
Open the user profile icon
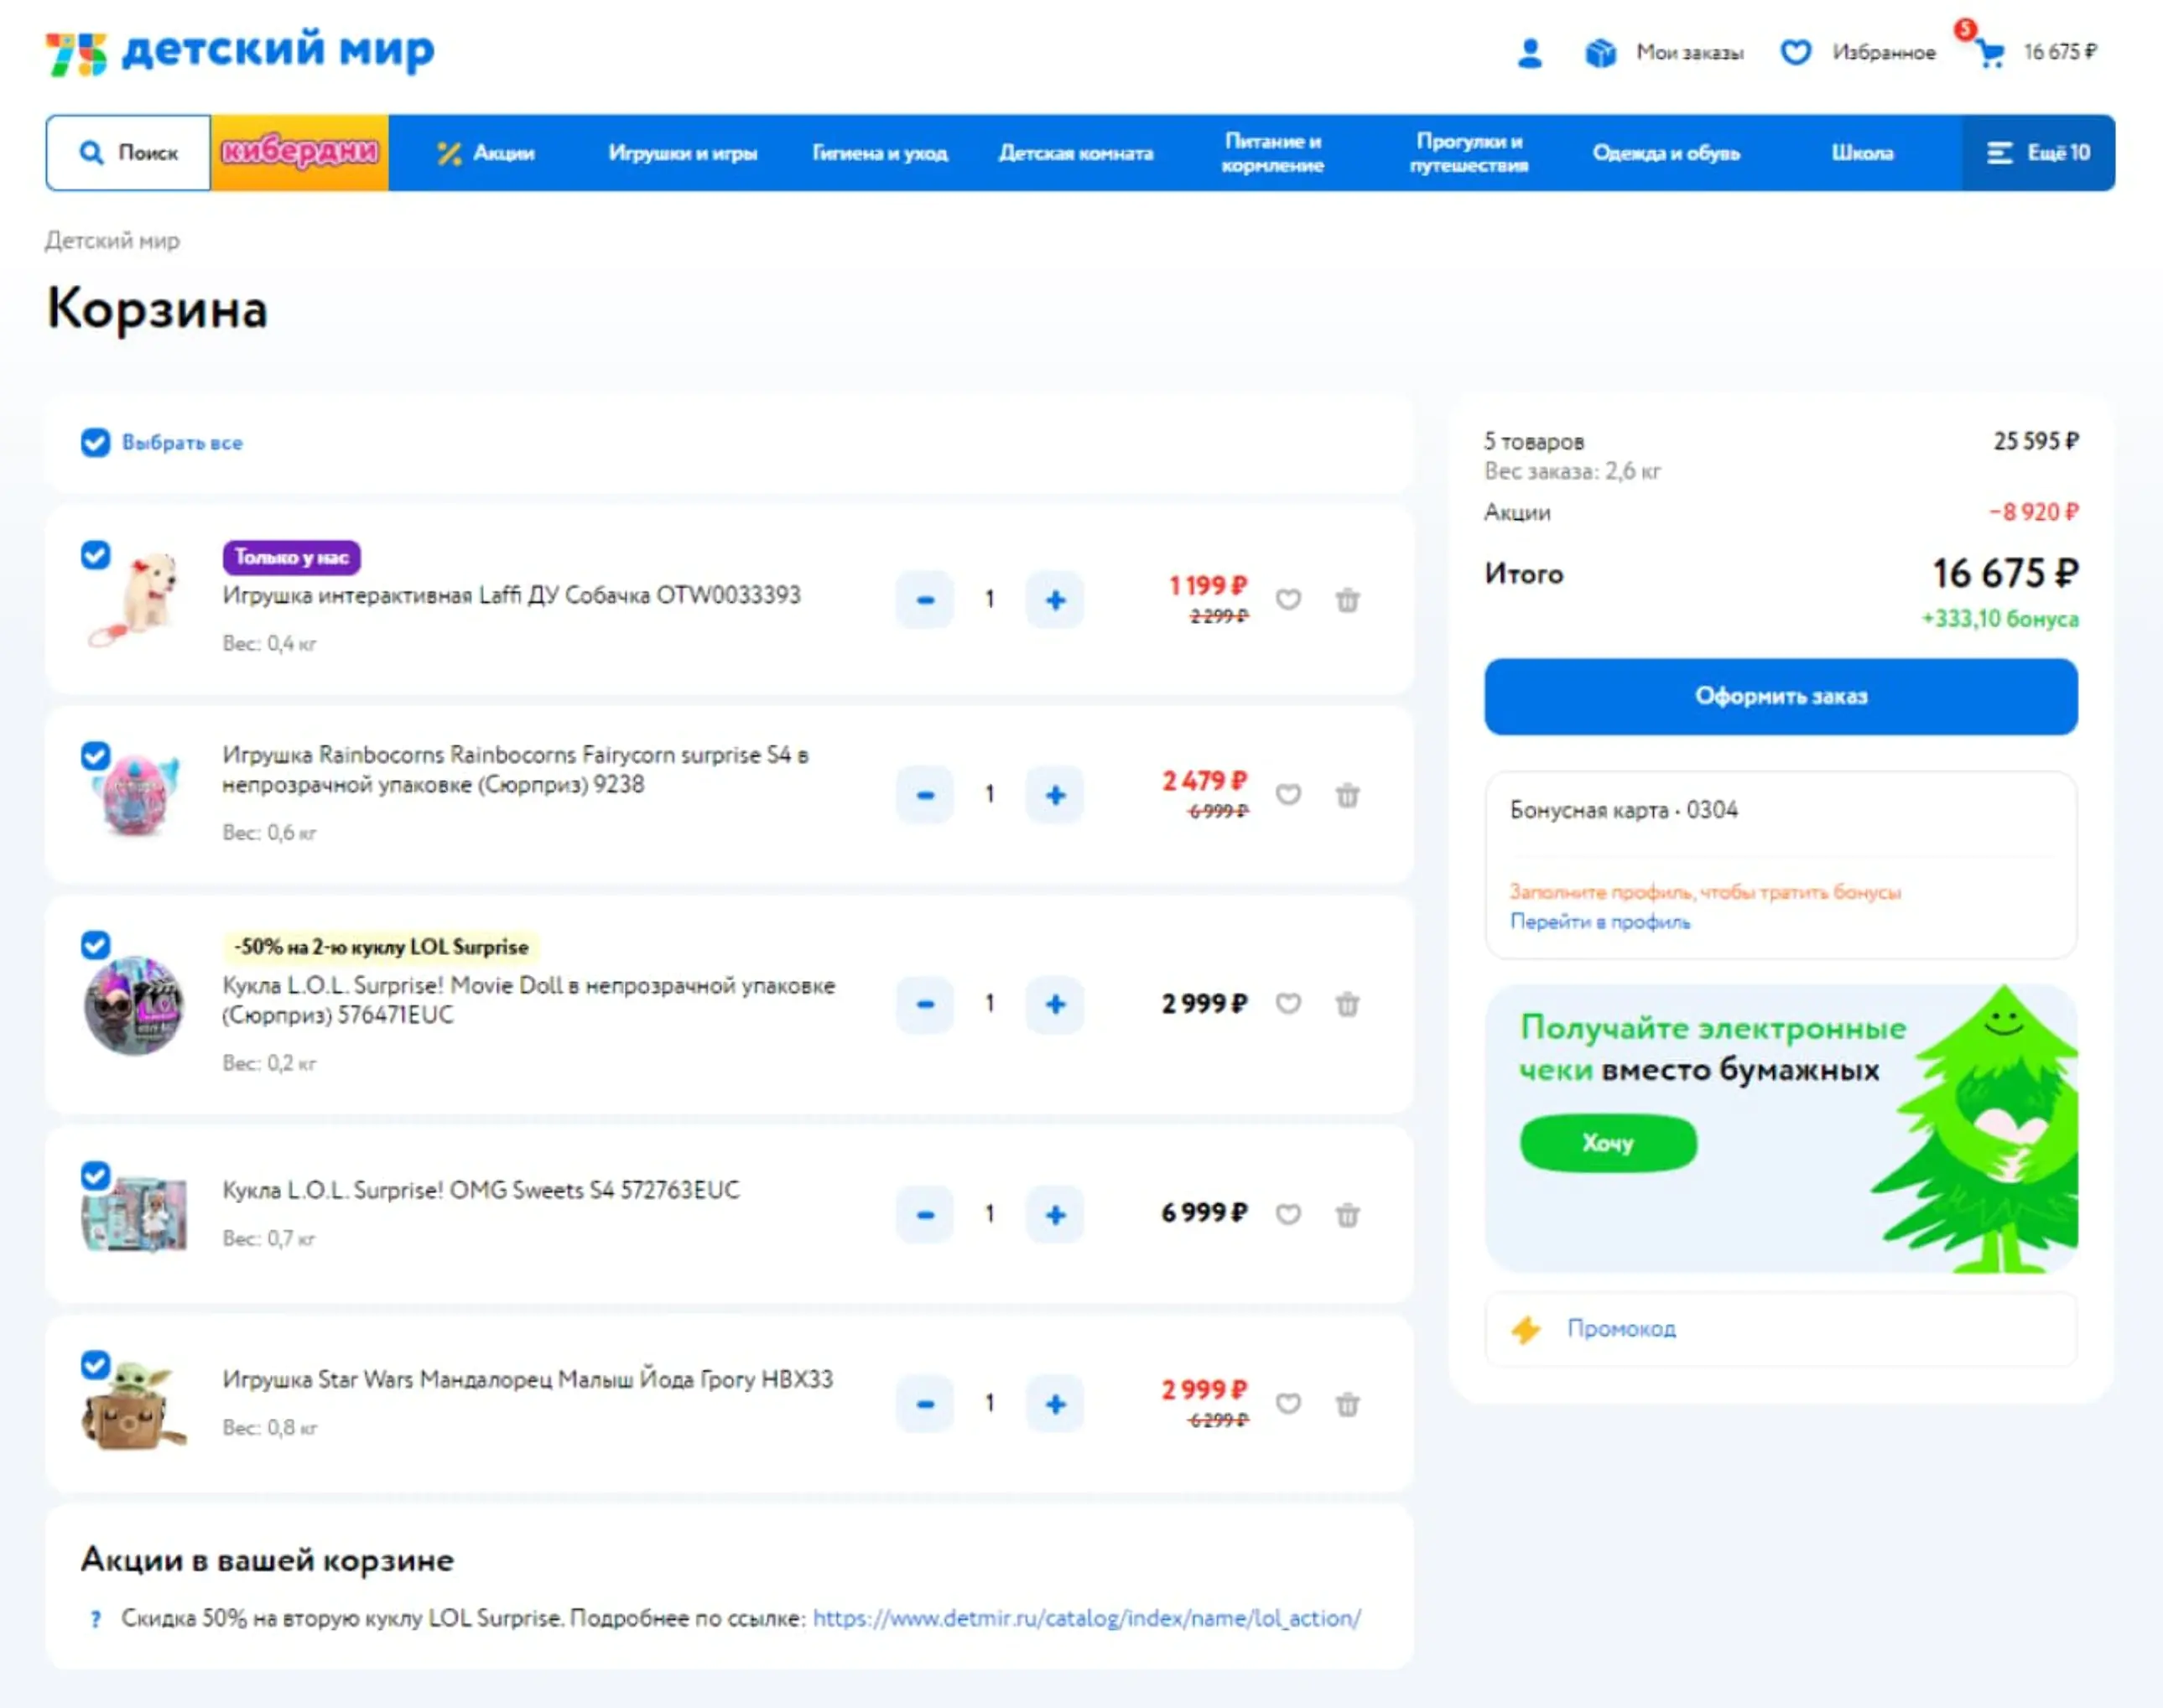point(1529,52)
